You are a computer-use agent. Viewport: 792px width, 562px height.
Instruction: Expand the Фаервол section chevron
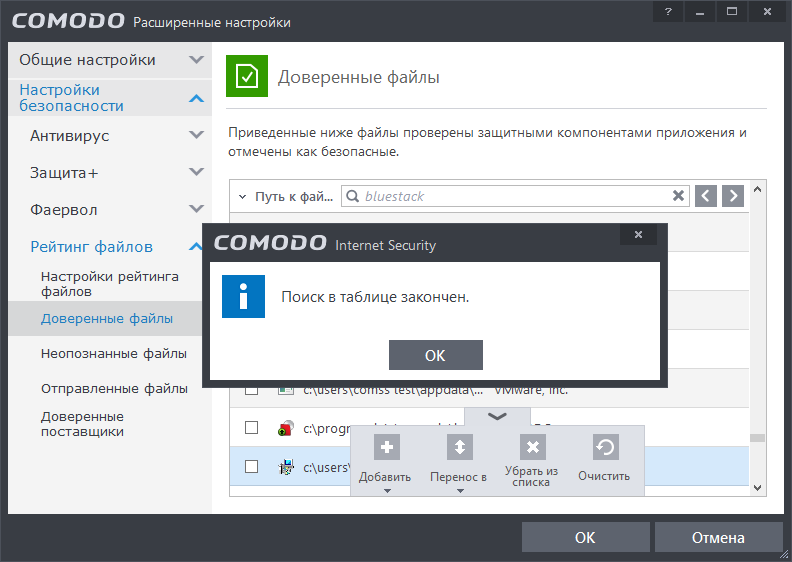[196, 209]
